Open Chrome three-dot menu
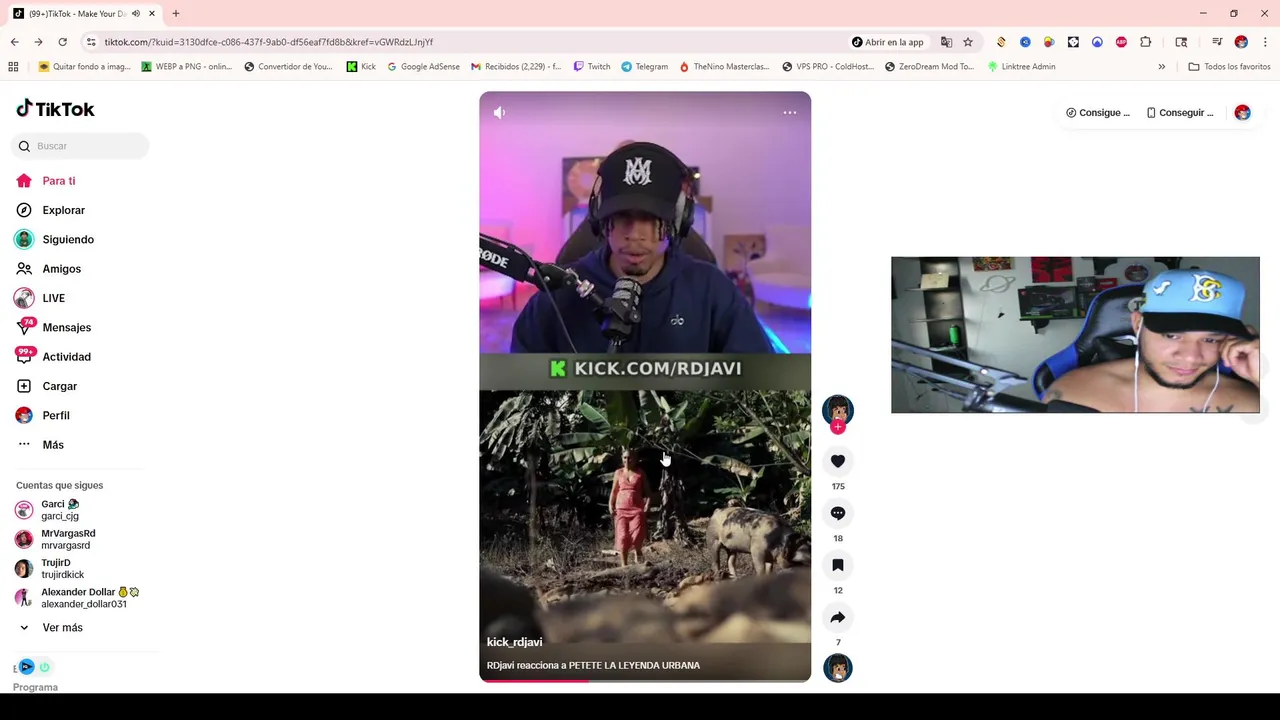 (x=1265, y=42)
